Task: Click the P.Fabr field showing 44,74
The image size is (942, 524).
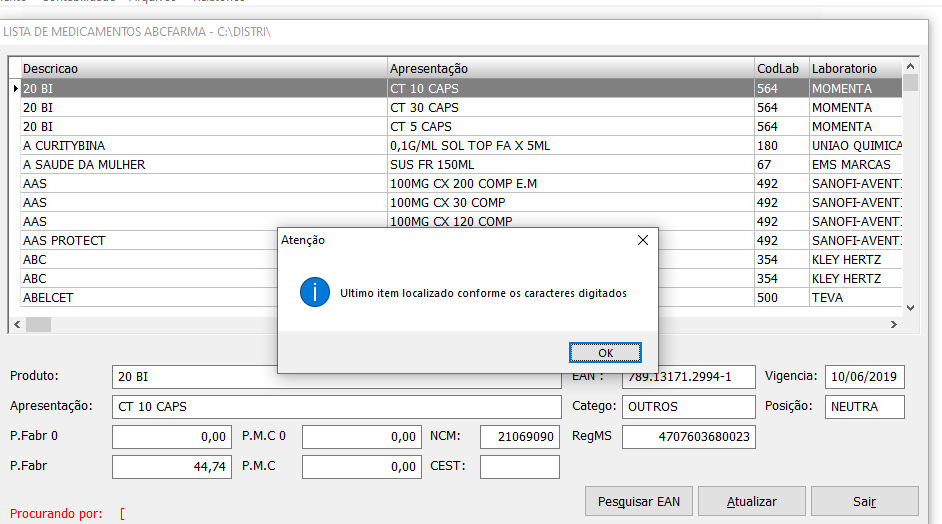Action: pos(172,467)
